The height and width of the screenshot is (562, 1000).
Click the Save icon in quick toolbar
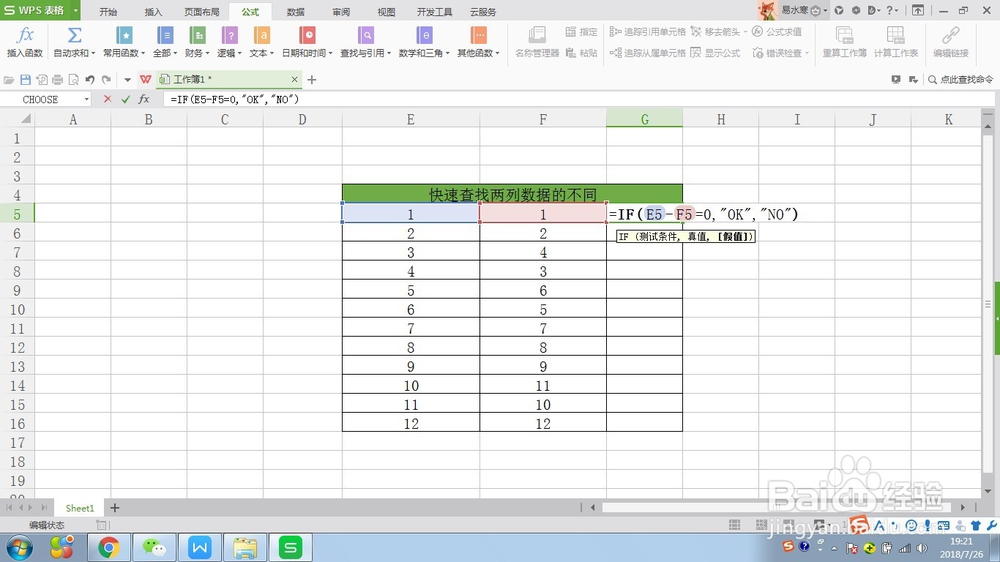tap(26, 80)
